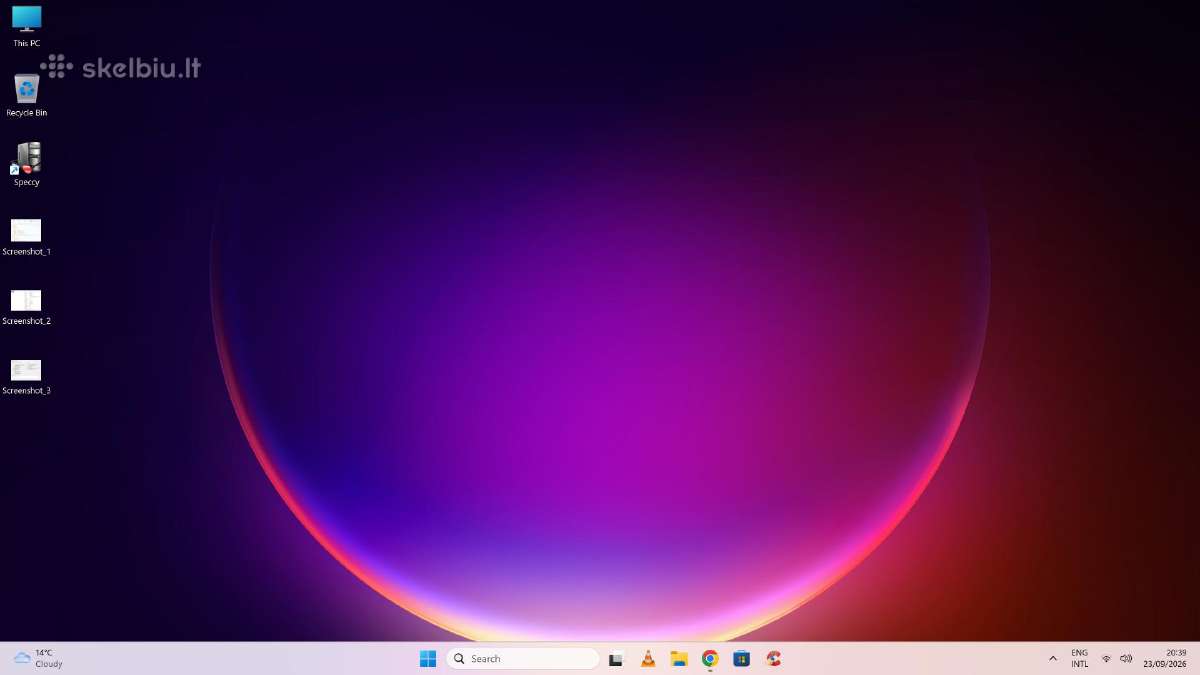Open the This PC desktop icon

[27, 26]
